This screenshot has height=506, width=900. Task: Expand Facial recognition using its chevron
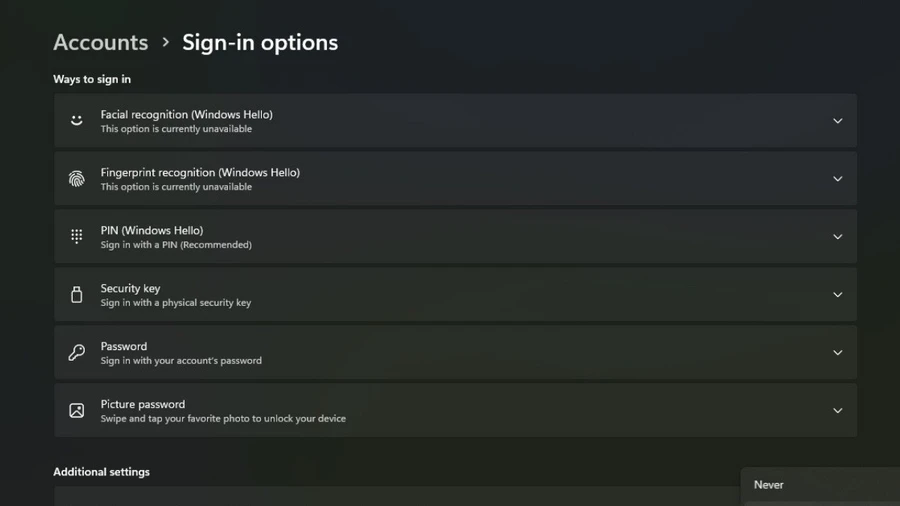[837, 121]
